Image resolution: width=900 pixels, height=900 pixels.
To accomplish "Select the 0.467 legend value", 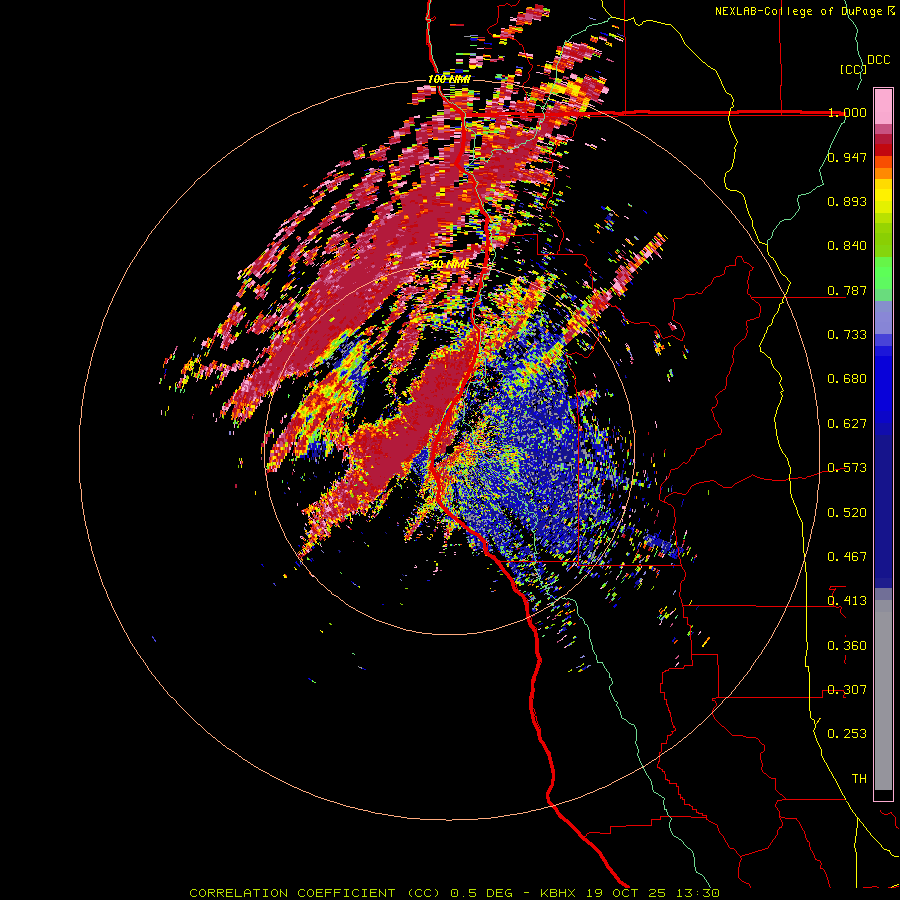I will pos(847,557).
